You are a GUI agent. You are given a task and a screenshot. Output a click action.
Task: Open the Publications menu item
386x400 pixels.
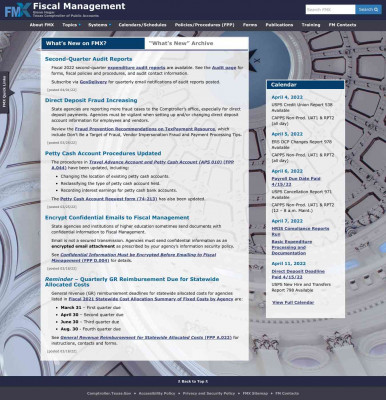[279, 25]
